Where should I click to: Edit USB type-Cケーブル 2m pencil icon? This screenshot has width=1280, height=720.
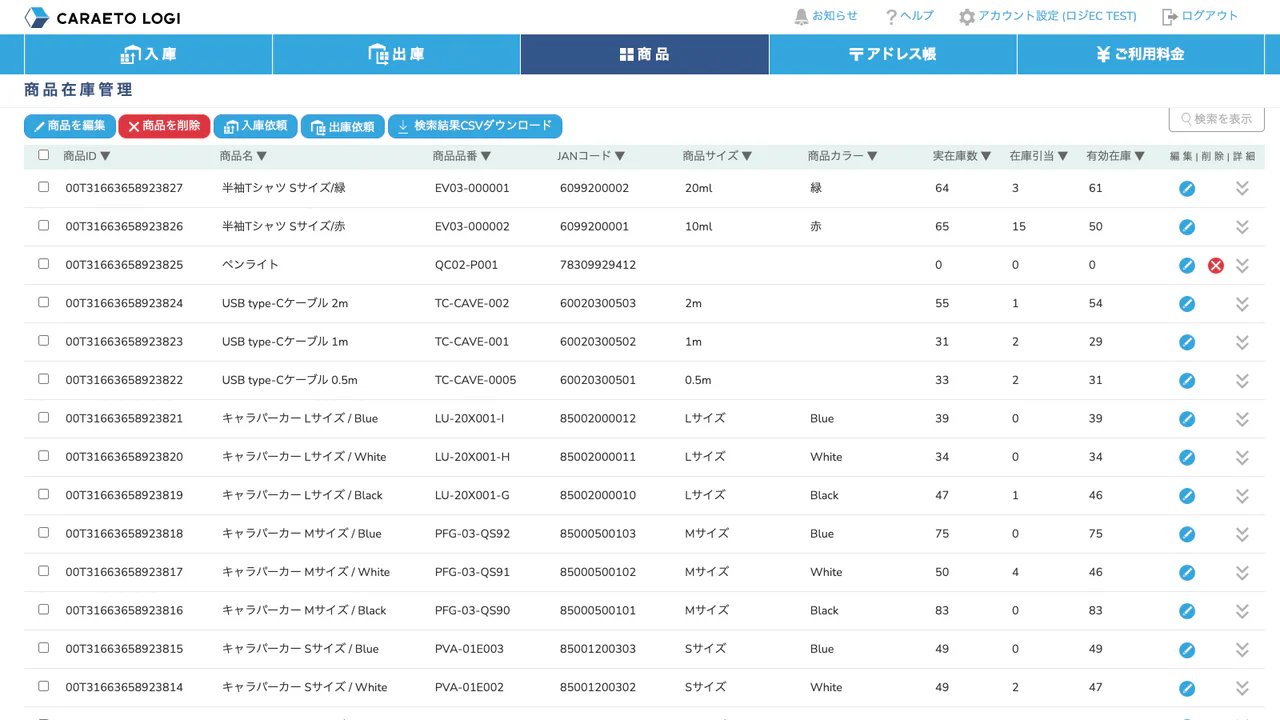click(1187, 303)
